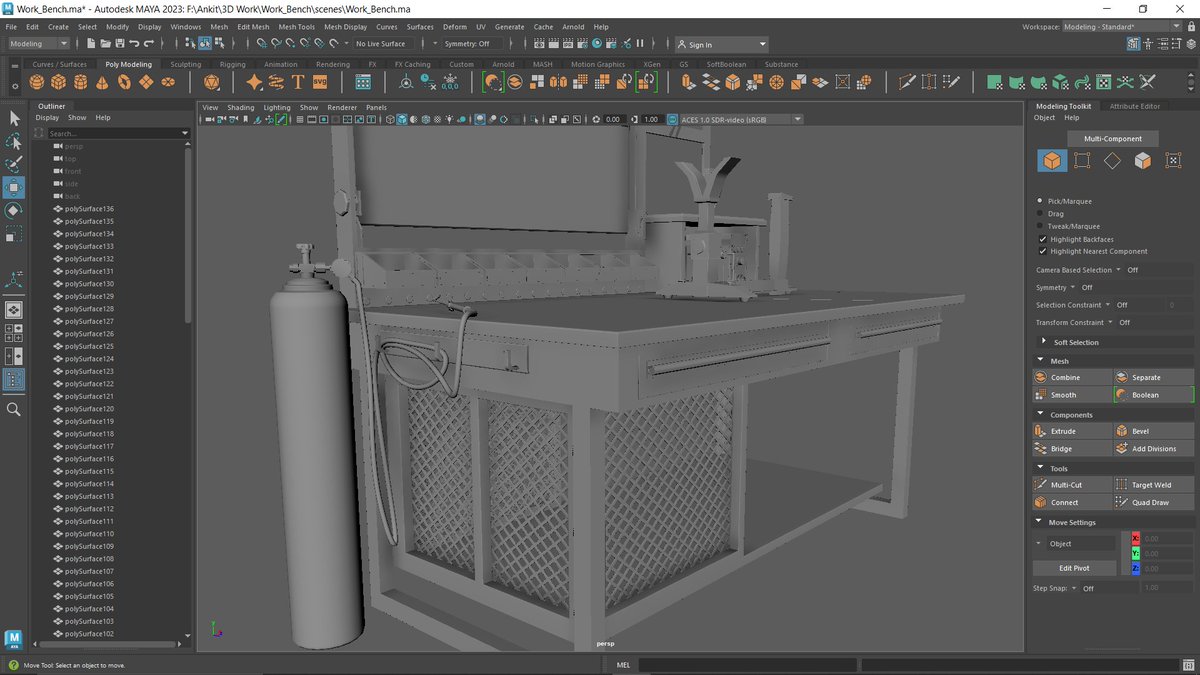Open the Sign In dropdown
The height and width of the screenshot is (675, 1200).
click(721, 44)
